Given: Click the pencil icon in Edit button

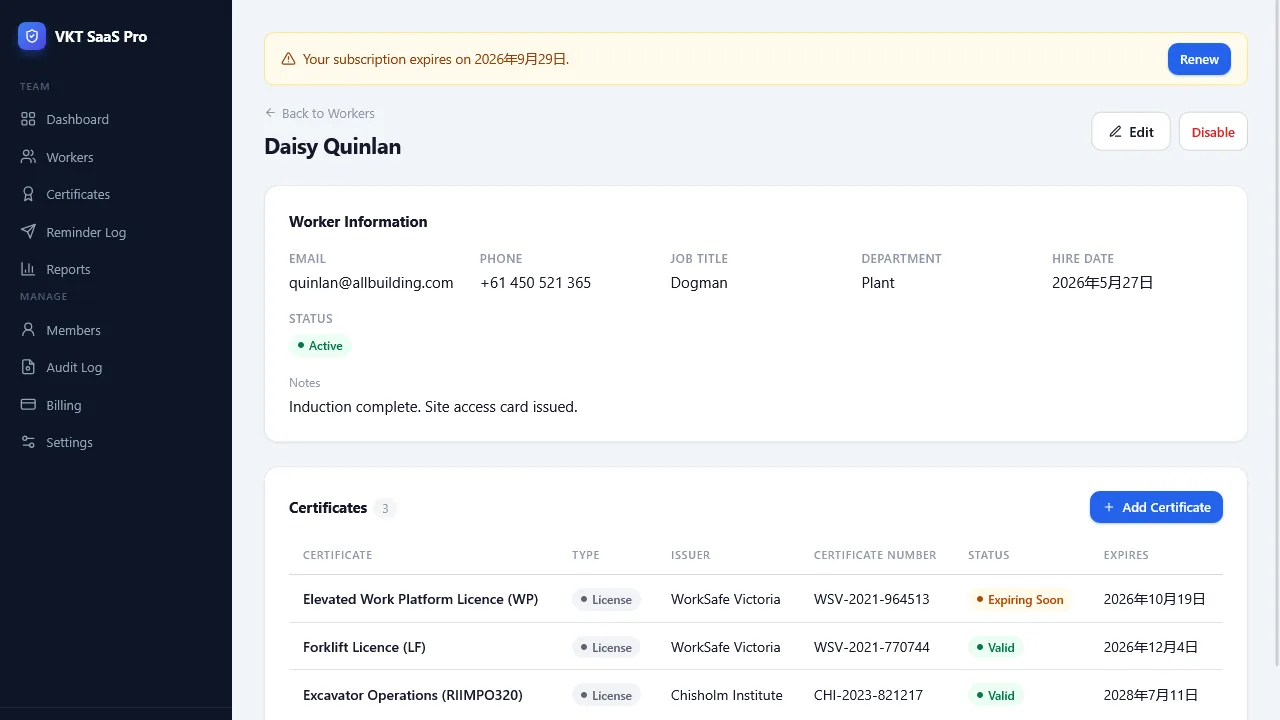Looking at the screenshot, I should click(x=1115, y=132).
